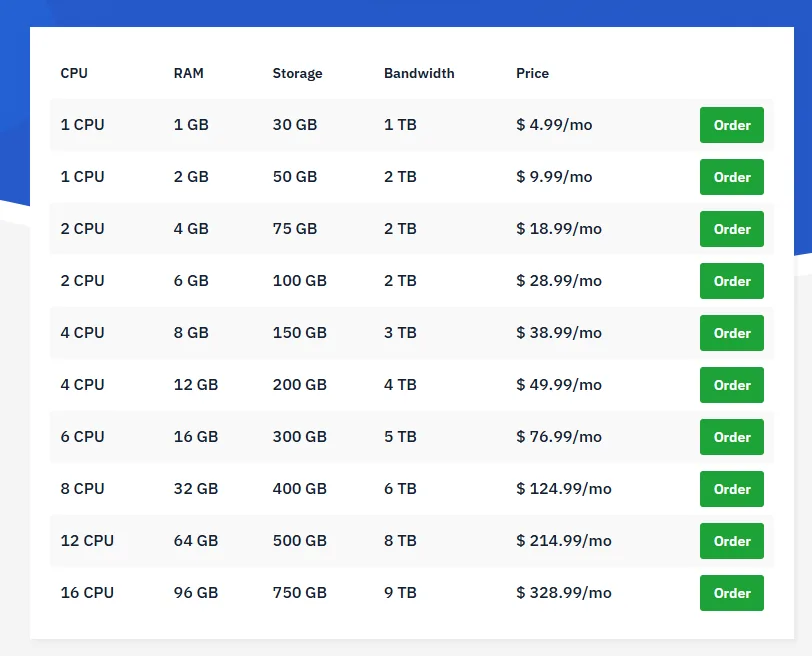Click the 1 TB bandwidth cell
The height and width of the screenshot is (656, 812).
coord(400,125)
